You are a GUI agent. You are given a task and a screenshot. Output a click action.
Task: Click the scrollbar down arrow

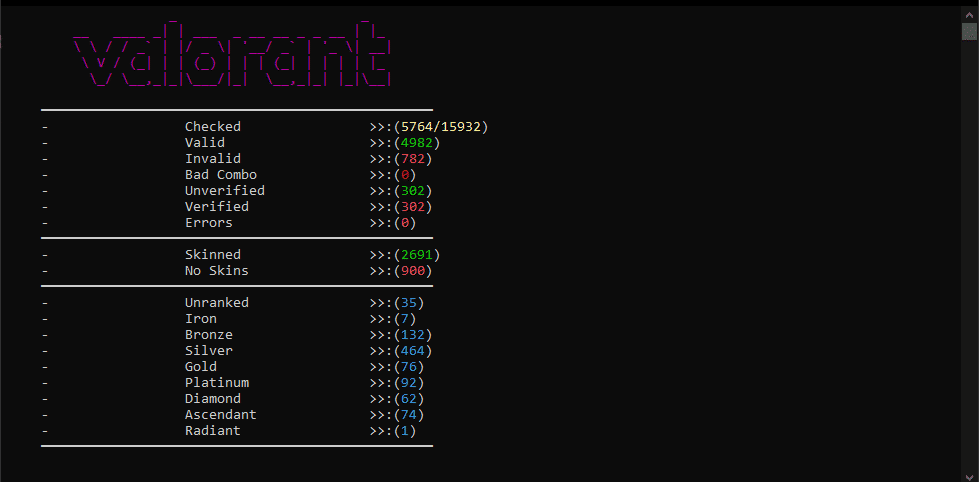coord(969,475)
